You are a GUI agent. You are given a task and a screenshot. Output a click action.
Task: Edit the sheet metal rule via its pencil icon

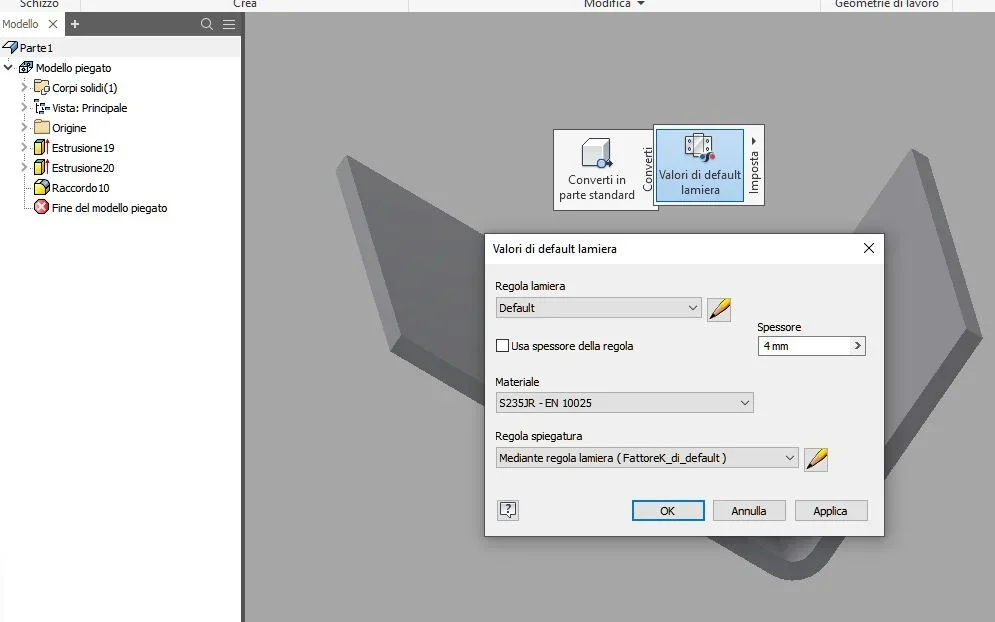719,309
